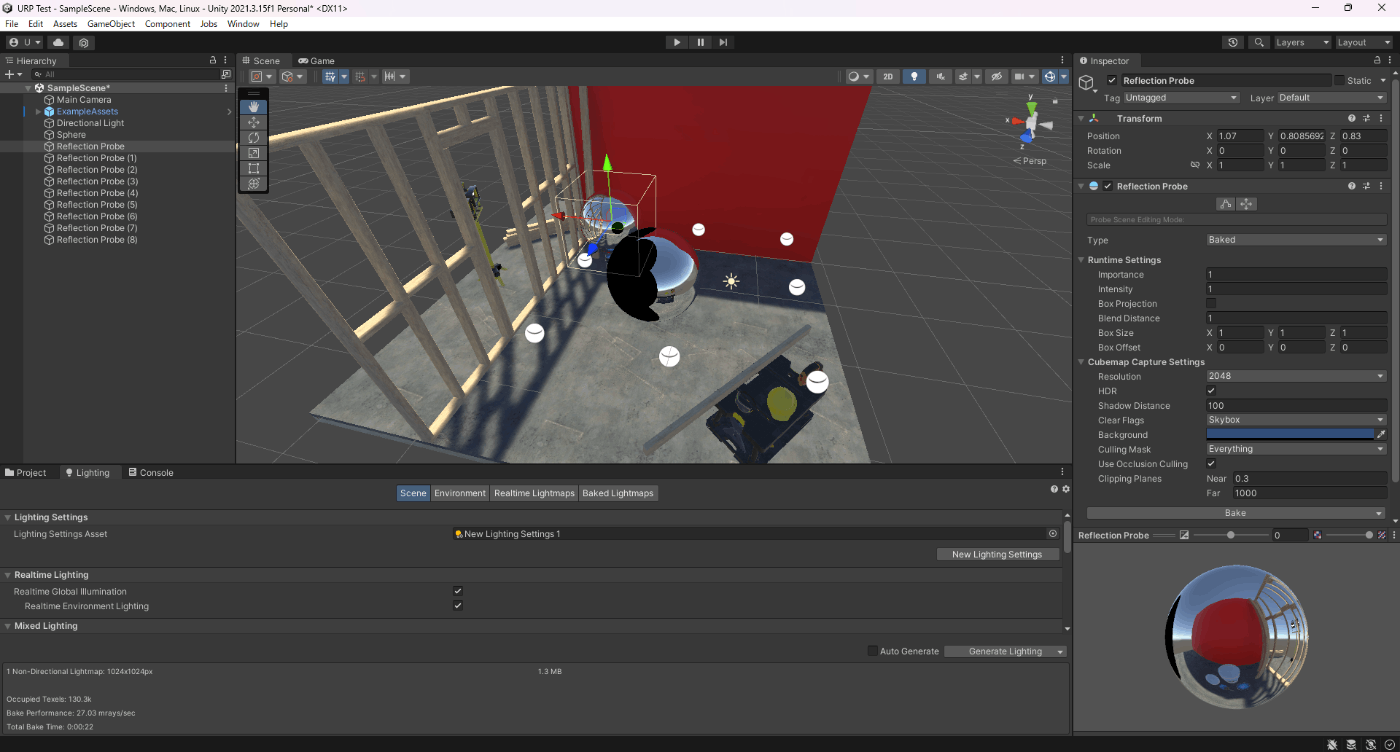Toggle scene lighting bulb icon

click(x=914, y=76)
